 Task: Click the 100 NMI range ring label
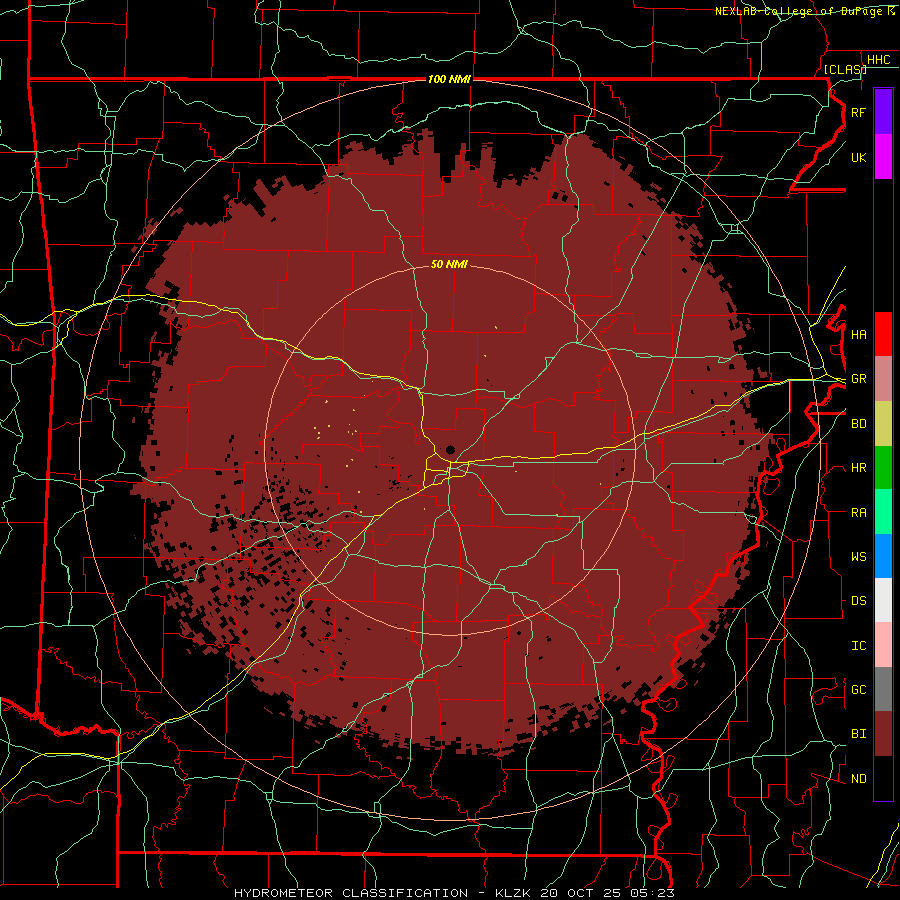coord(449,79)
